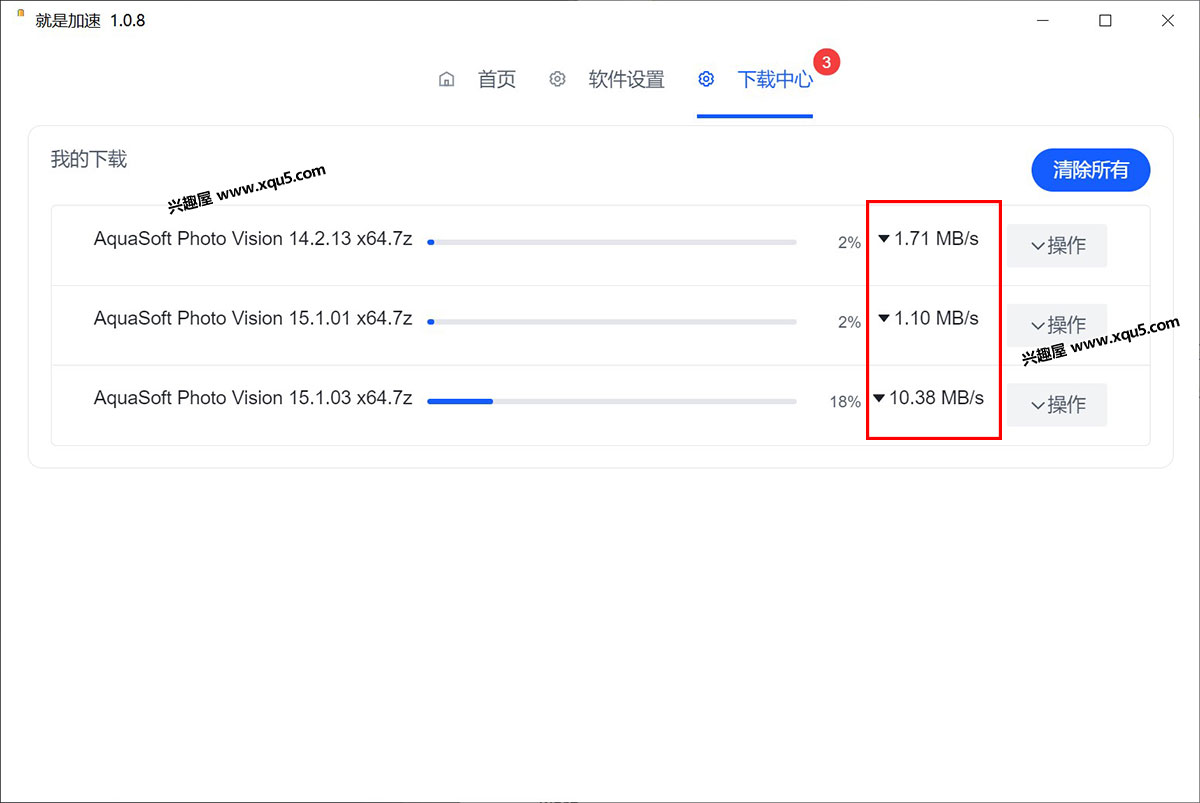Expand 操作 for Photo Vision 15.1.01
Image resolution: width=1200 pixels, height=803 pixels.
(1057, 325)
